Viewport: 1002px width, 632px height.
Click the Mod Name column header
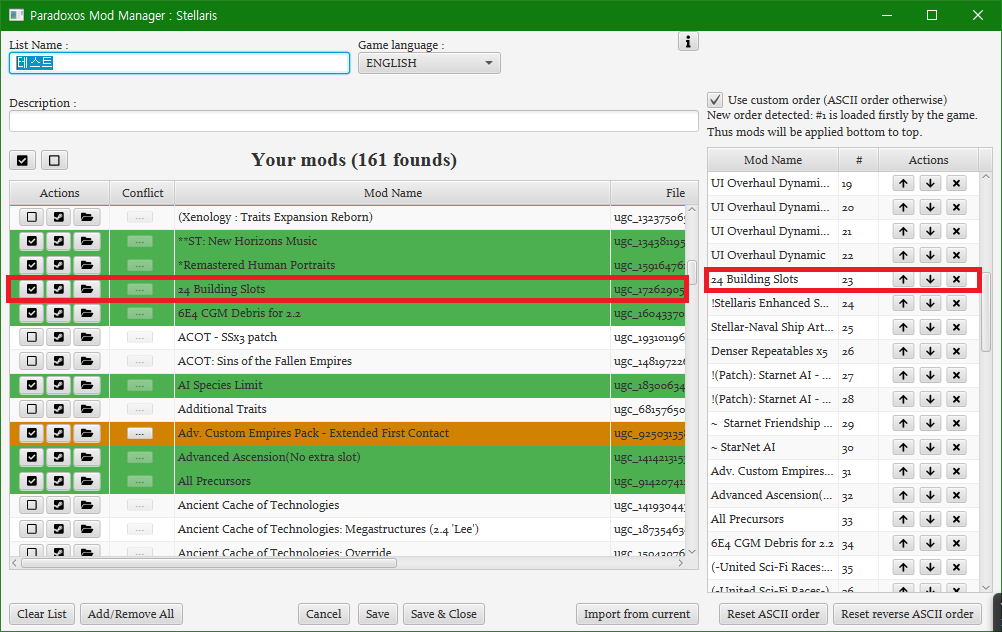[x=391, y=192]
